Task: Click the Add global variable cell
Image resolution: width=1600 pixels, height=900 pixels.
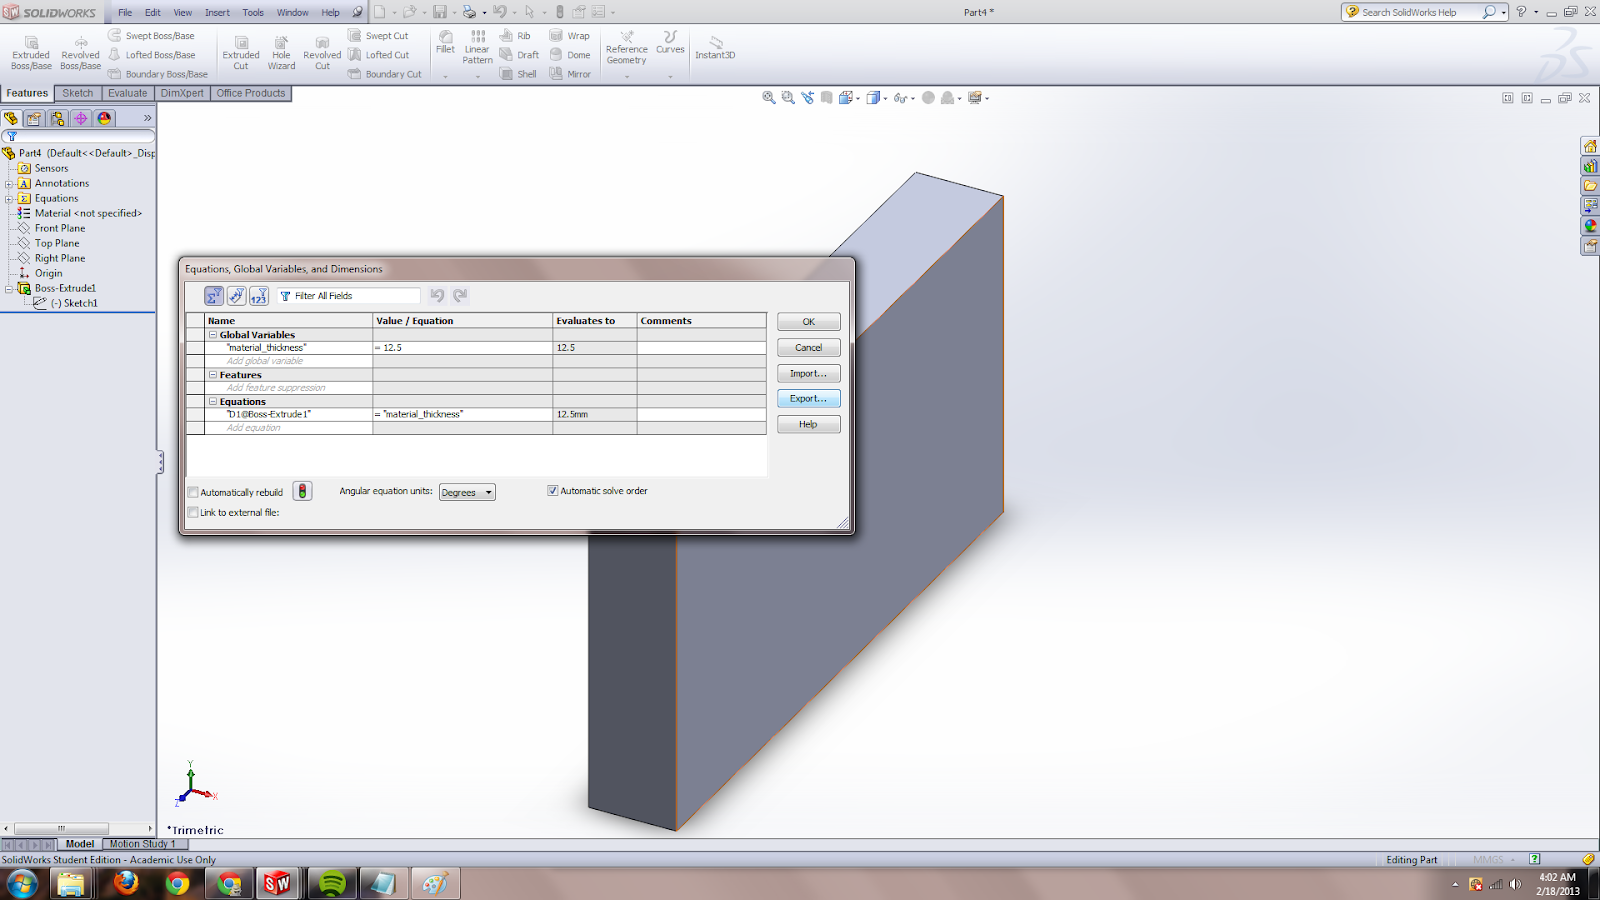Action: [289, 361]
